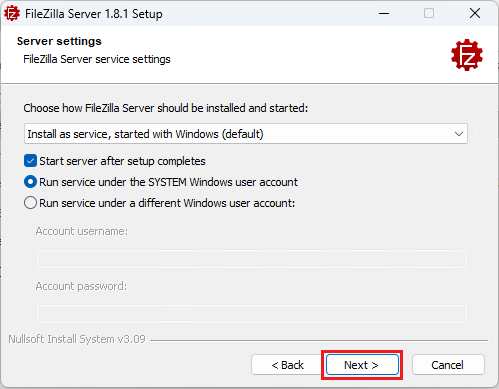This screenshot has height=389, width=499.
Task: Open the install mode dropdown list
Action: tap(246, 134)
